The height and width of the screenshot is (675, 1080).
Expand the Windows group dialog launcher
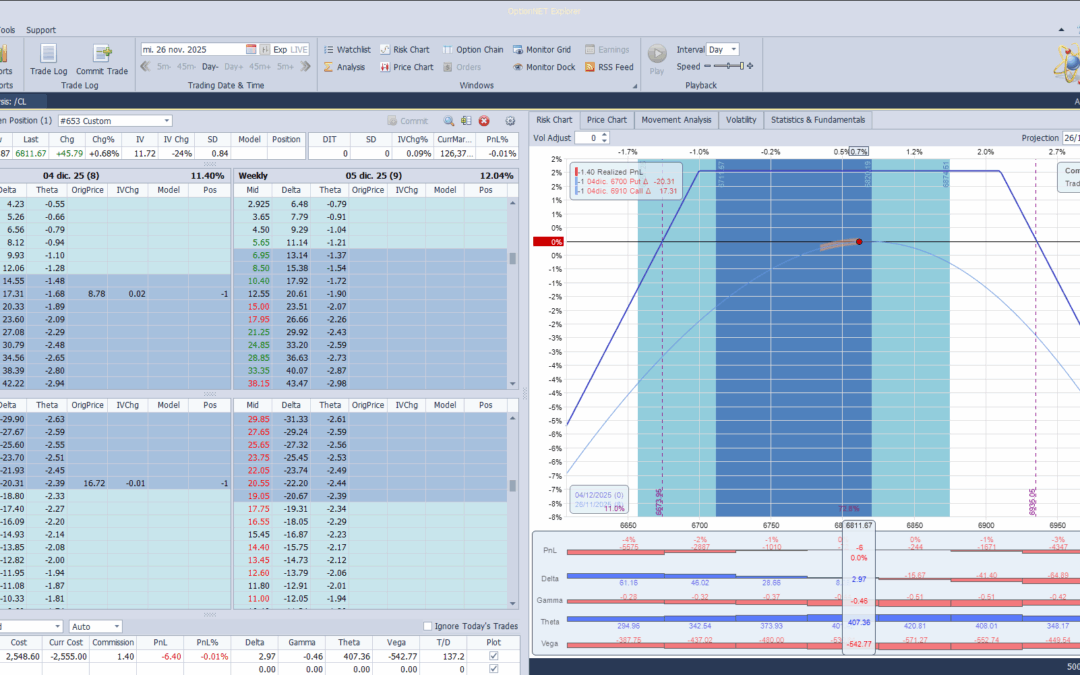point(635,86)
